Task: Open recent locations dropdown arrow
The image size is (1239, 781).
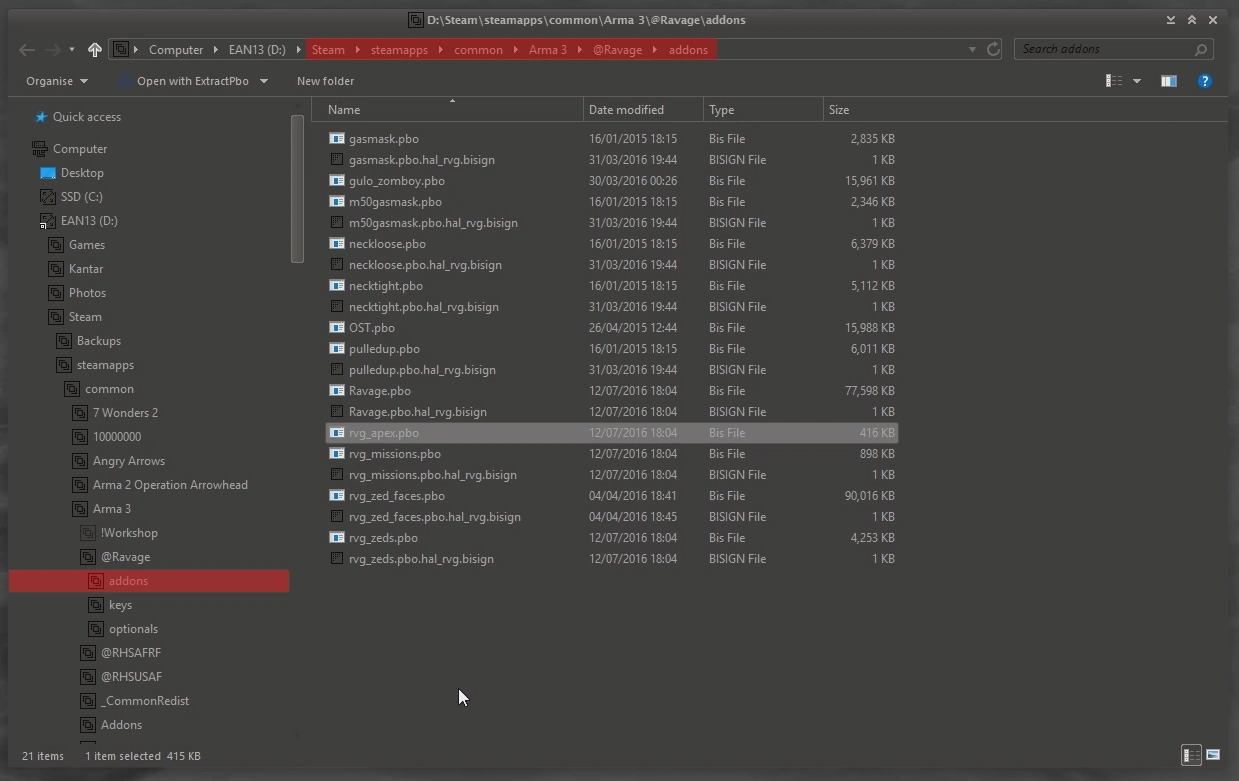Action: click(72, 50)
